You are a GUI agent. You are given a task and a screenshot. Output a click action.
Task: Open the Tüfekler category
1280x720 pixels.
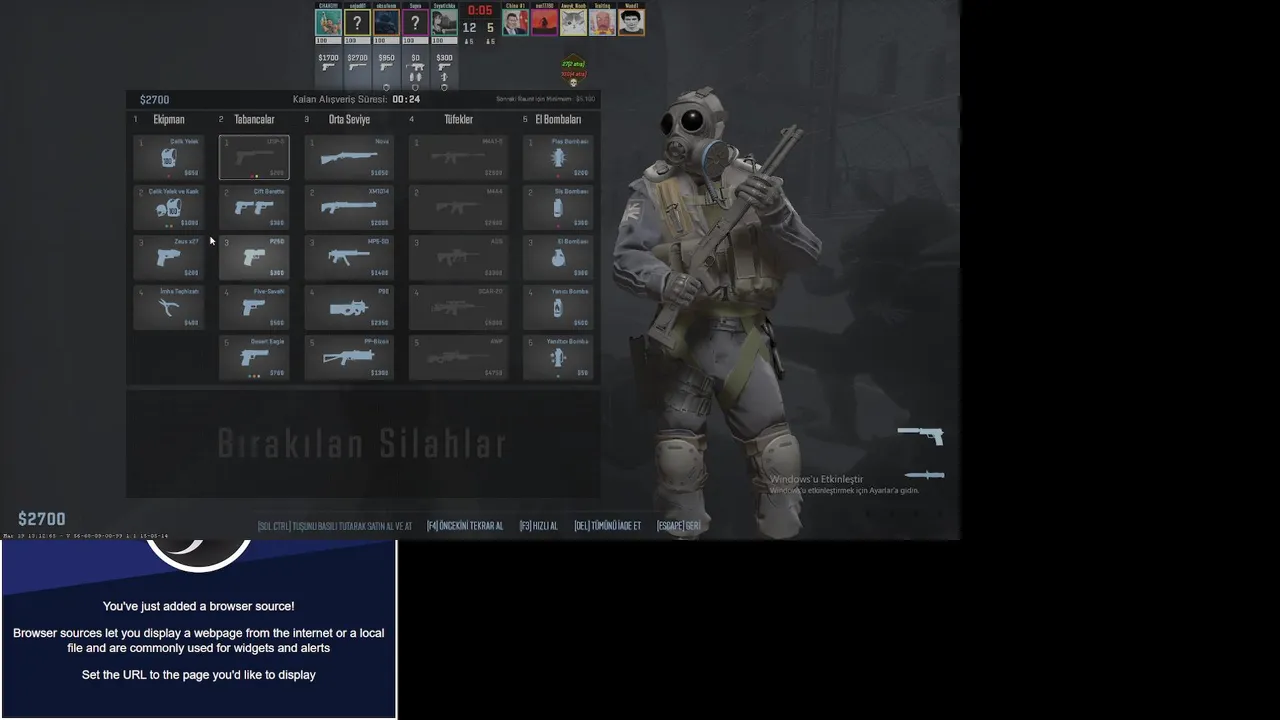point(458,120)
